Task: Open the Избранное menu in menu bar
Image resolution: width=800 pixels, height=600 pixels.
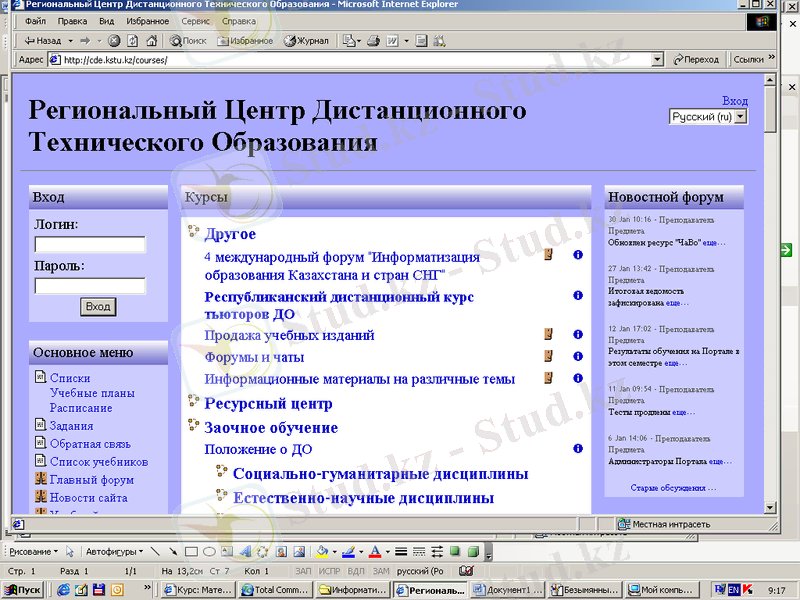Action: point(147,21)
